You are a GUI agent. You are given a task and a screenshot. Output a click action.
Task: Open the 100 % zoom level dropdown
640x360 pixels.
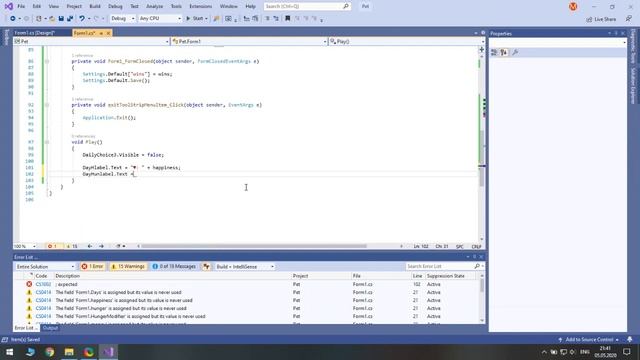coord(25,246)
